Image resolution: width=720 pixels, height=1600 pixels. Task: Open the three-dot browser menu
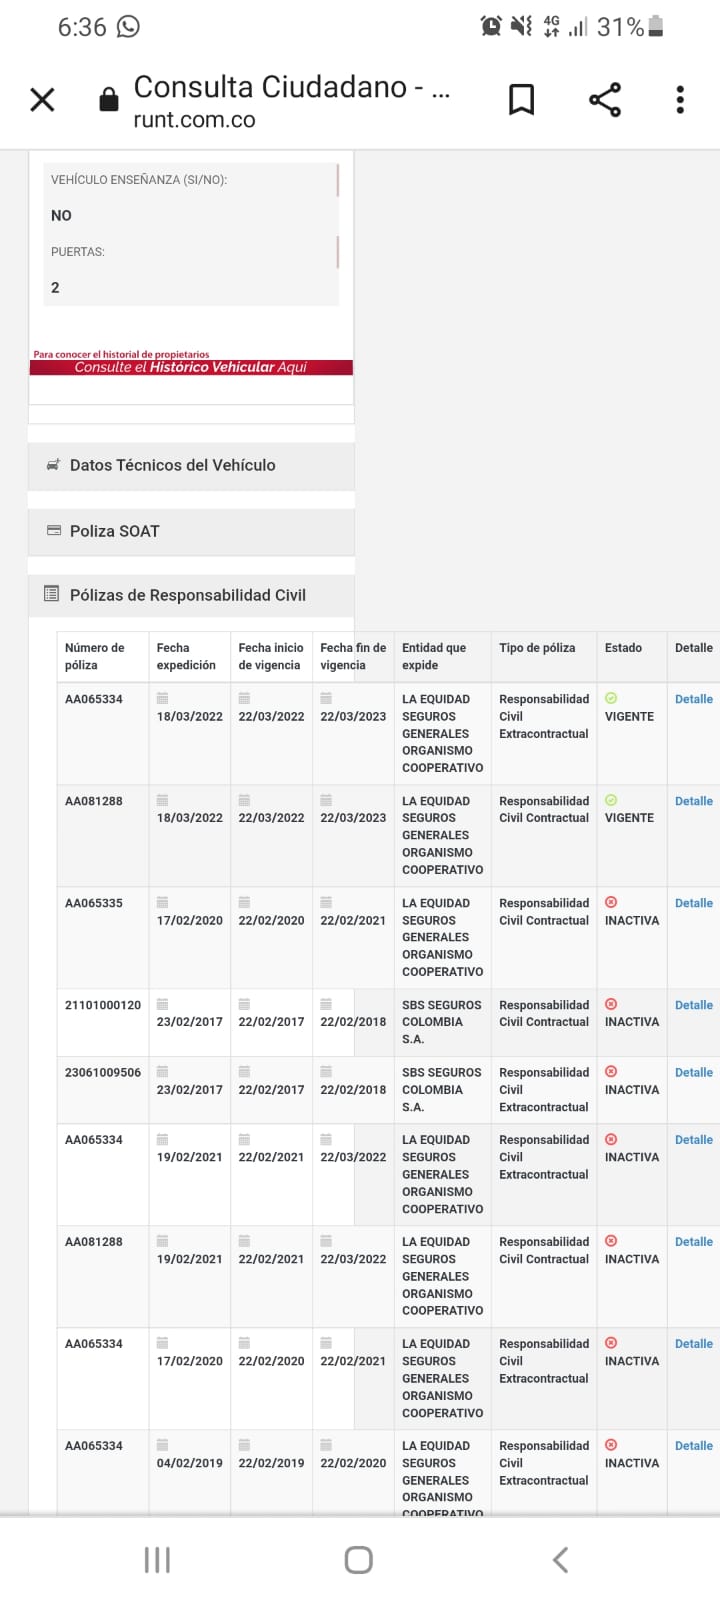(x=680, y=99)
